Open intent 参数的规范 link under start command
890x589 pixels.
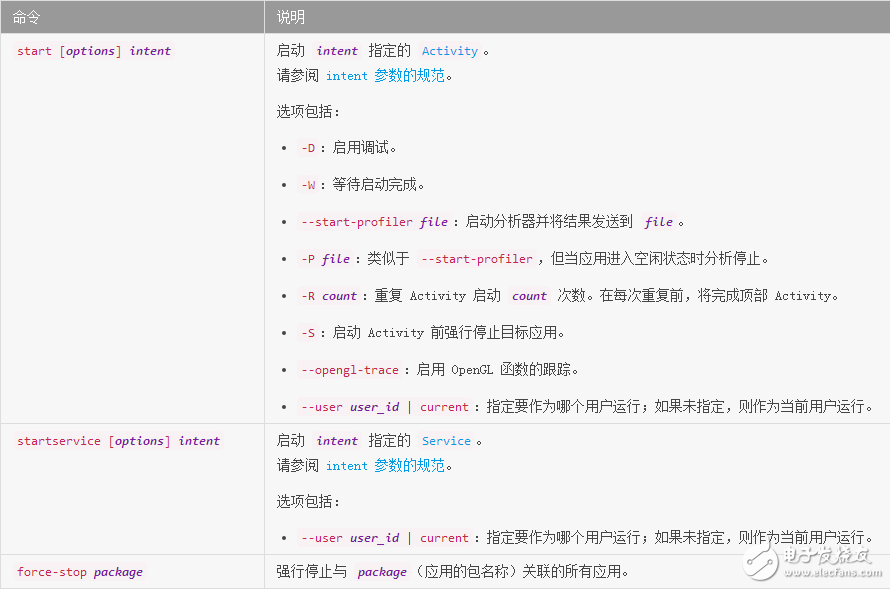385,75
